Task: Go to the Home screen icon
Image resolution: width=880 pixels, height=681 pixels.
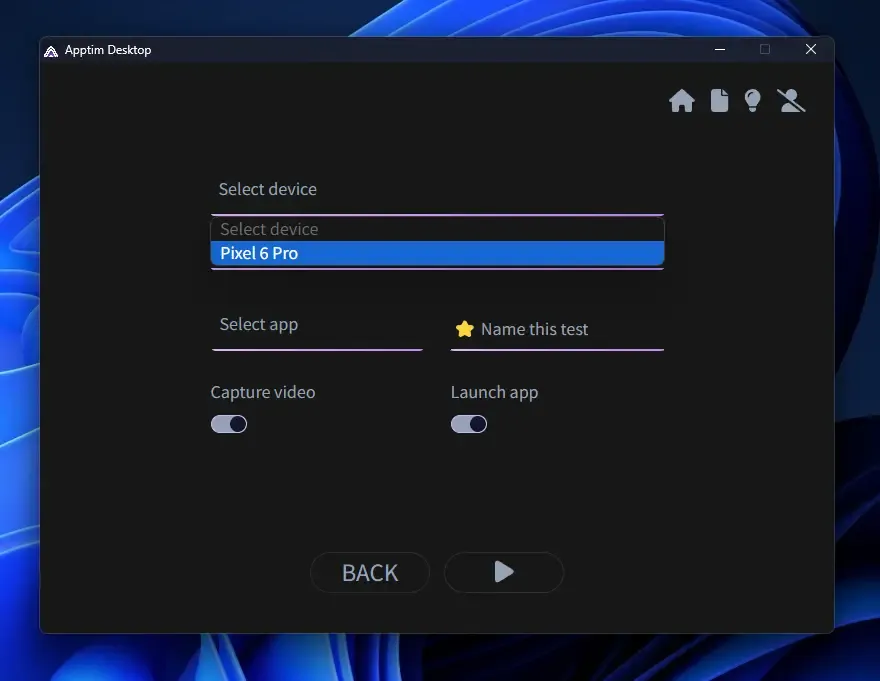Action: point(682,101)
